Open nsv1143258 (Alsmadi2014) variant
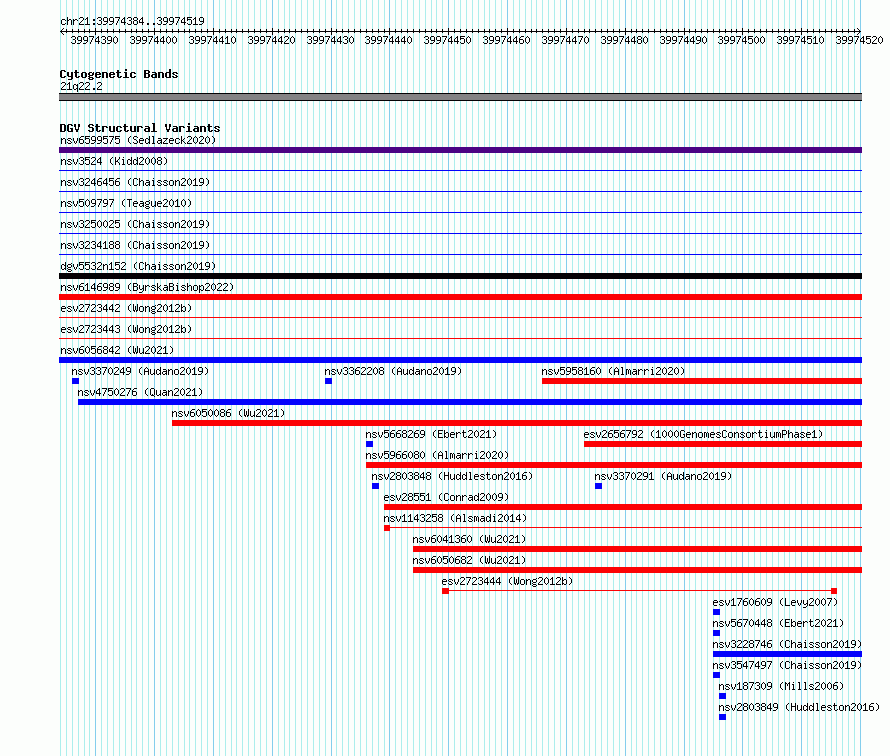Viewport: 890px width, 756px height. tap(455, 518)
